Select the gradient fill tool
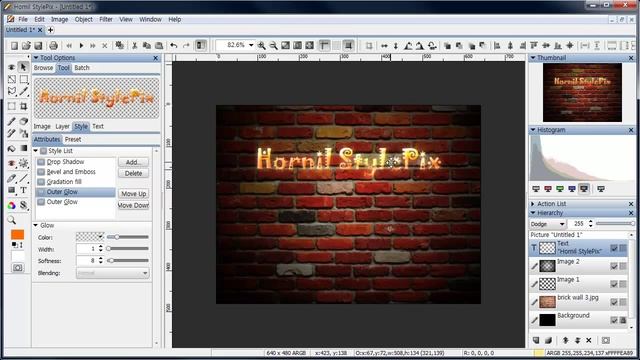This screenshot has height=360, width=640. pyautogui.click(x=23, y=148)
